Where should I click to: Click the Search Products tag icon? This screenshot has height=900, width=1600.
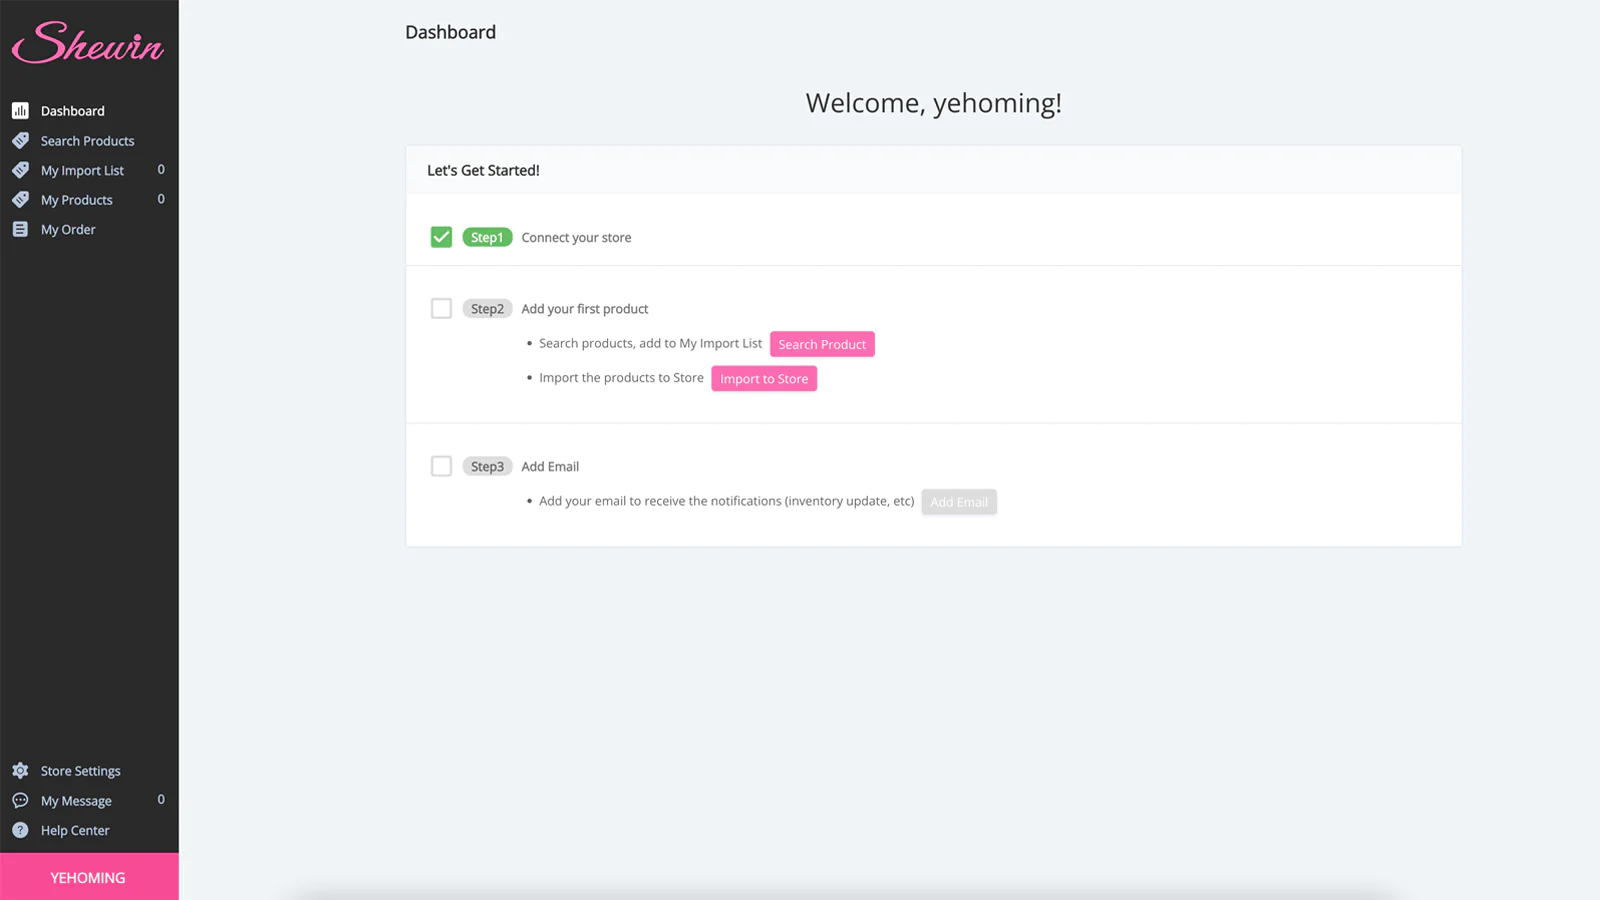click(x=20, y=140)
